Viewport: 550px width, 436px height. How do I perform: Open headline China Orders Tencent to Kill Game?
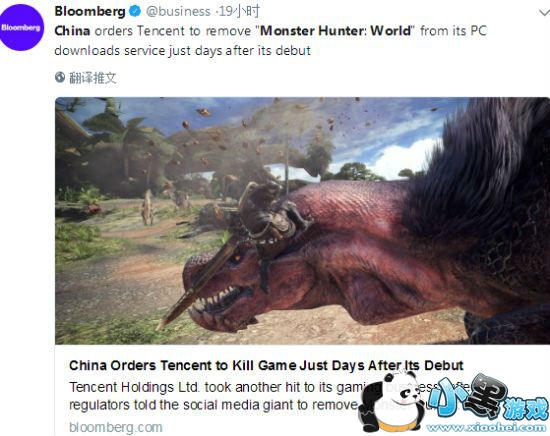[x=266, y=365]
